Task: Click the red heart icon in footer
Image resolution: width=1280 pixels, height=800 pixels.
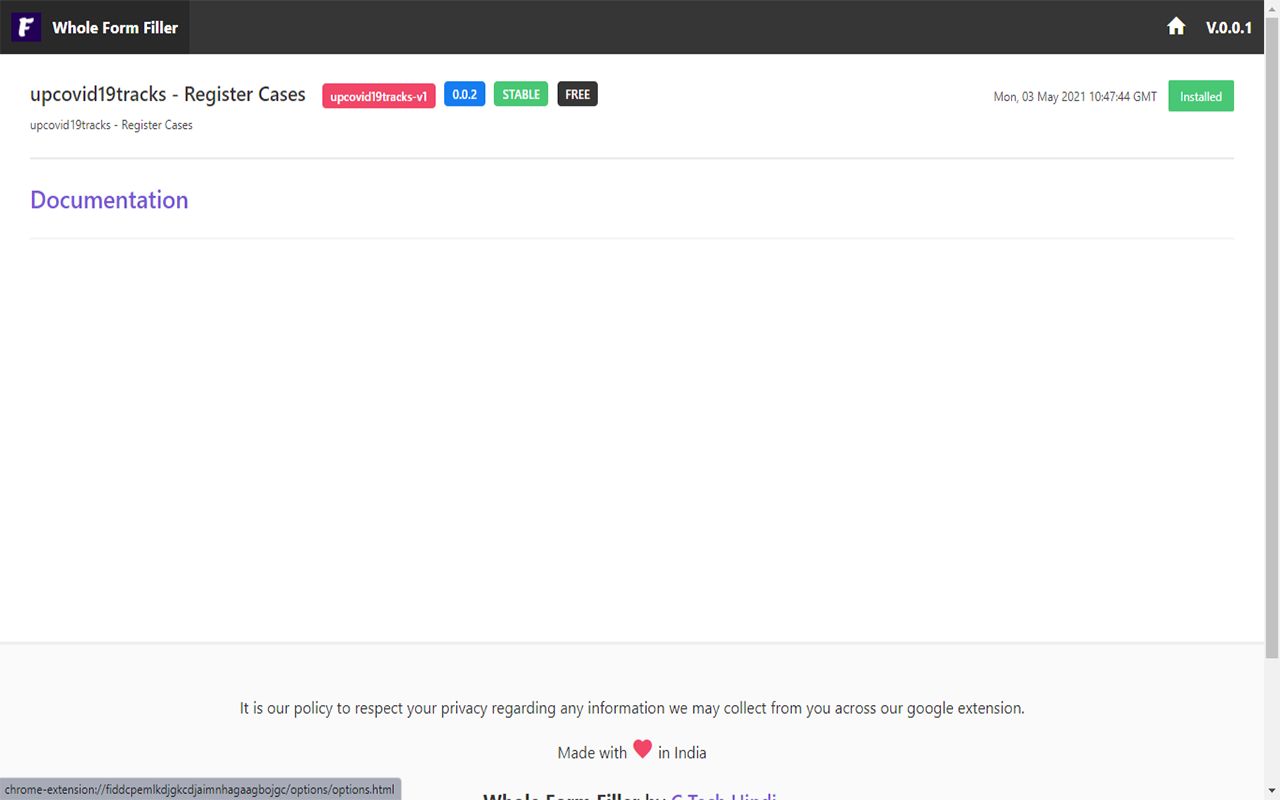Action: tap(642, 749)
